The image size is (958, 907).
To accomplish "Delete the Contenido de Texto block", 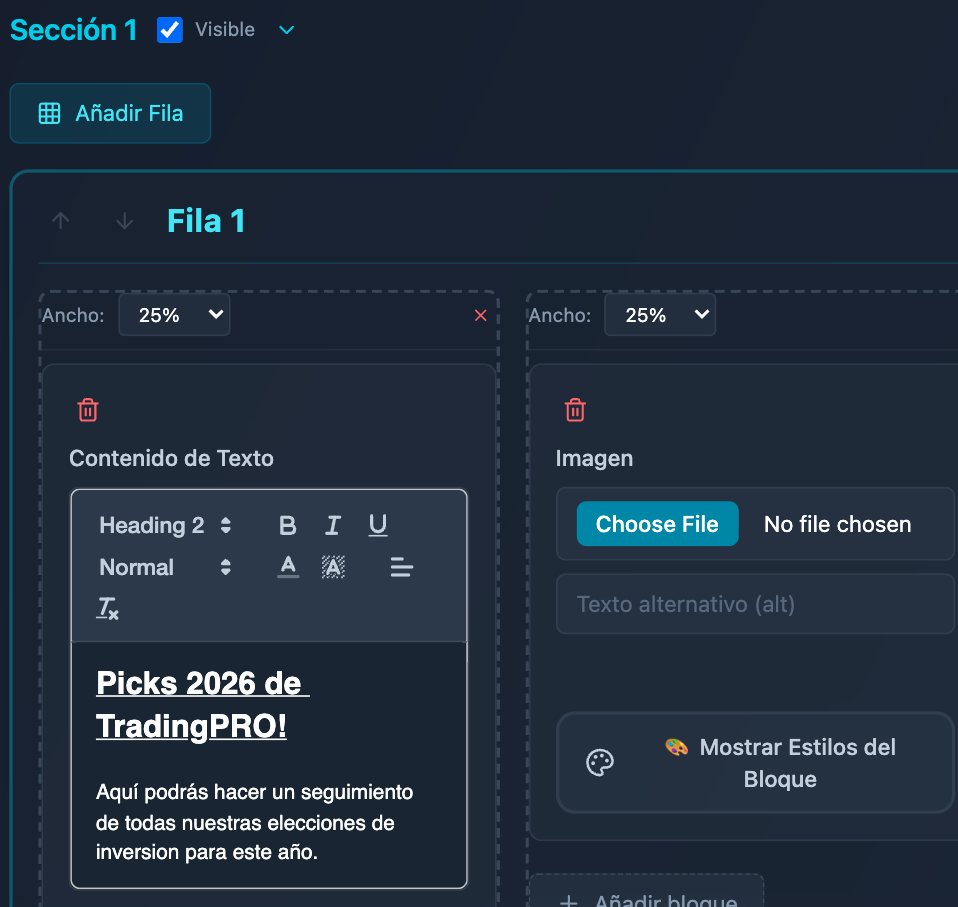I will coord(88,410).
